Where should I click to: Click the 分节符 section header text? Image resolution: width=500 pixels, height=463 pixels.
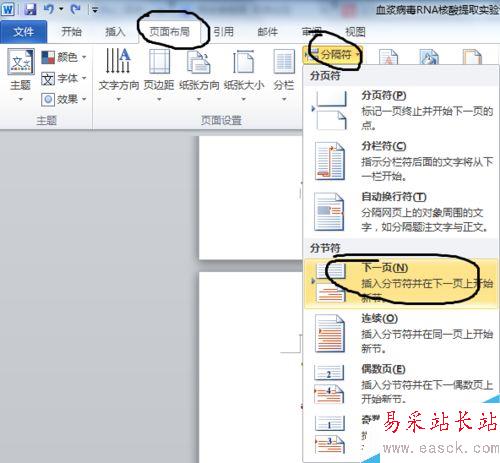click(325, 248)
